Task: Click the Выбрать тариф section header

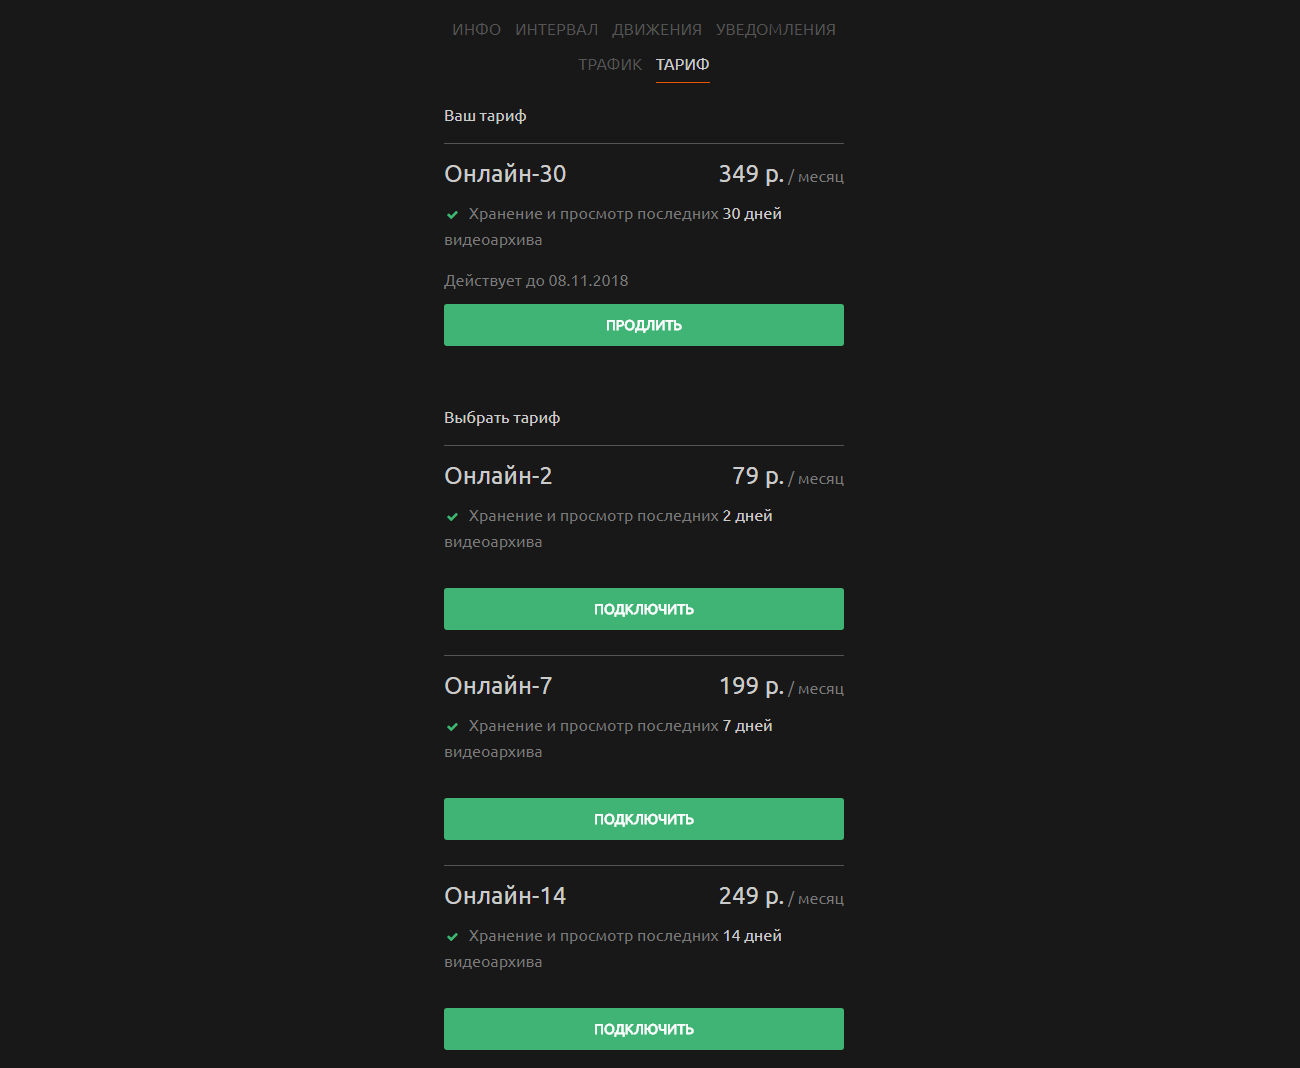Action: tap(502, 417)
